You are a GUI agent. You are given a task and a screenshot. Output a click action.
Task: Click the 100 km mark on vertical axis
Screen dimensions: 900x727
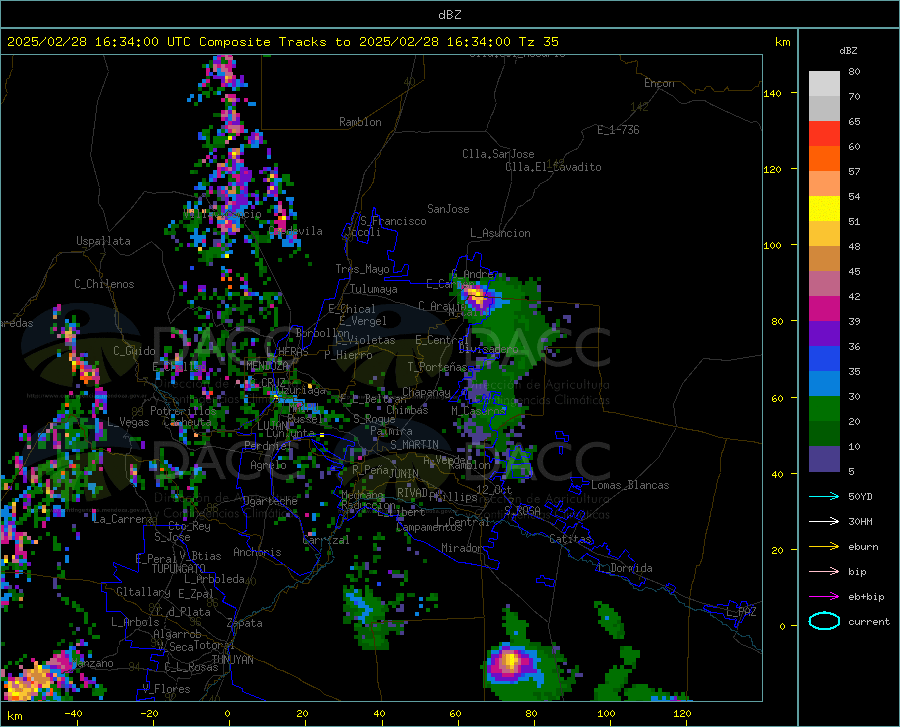pos(772,245)
